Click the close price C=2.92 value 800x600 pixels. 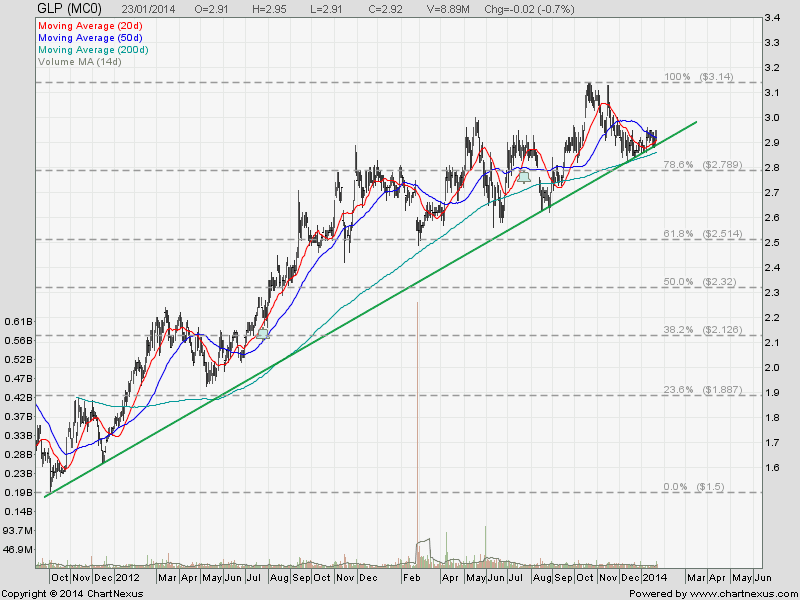(x=385, y=9)
